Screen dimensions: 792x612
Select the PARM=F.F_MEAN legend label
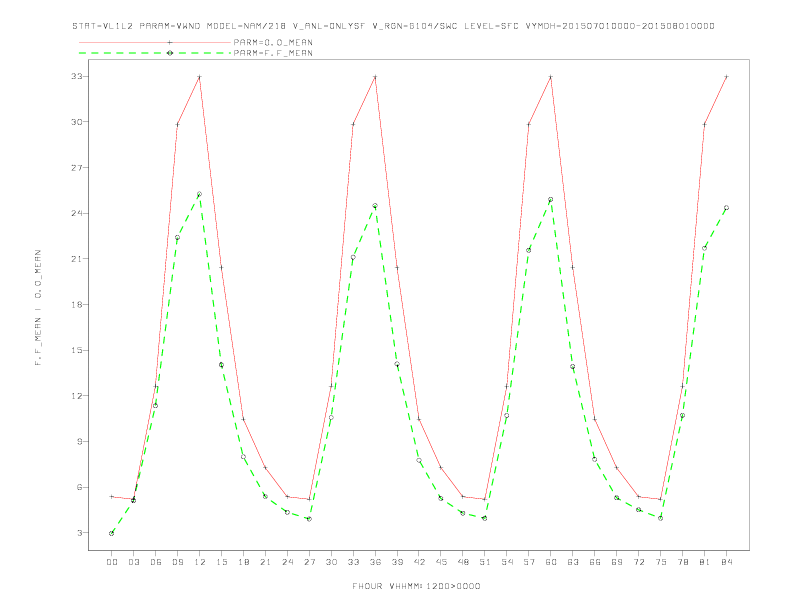click(x=273, y=53)
